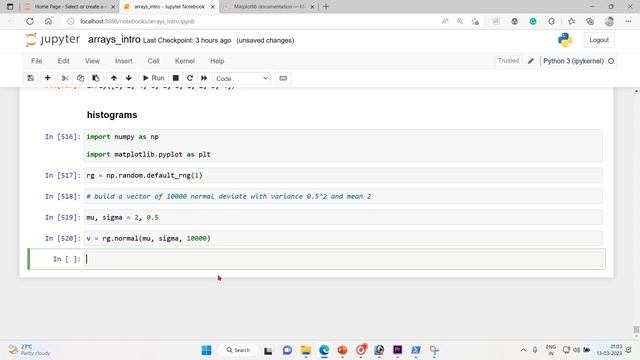The width and height of the screenshot is (640, 360).
Task: Click the Trusted notebook indicator
Action: (x=508, y=61)
